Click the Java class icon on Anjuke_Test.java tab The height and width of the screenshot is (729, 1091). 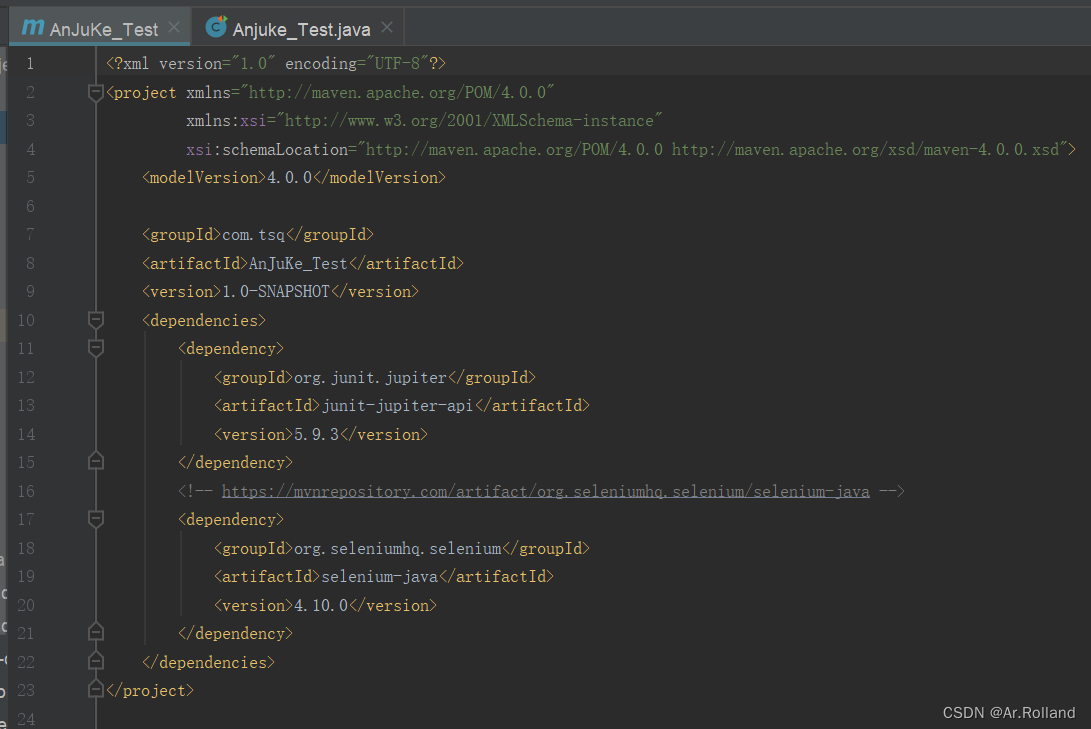tap(216, 28)
